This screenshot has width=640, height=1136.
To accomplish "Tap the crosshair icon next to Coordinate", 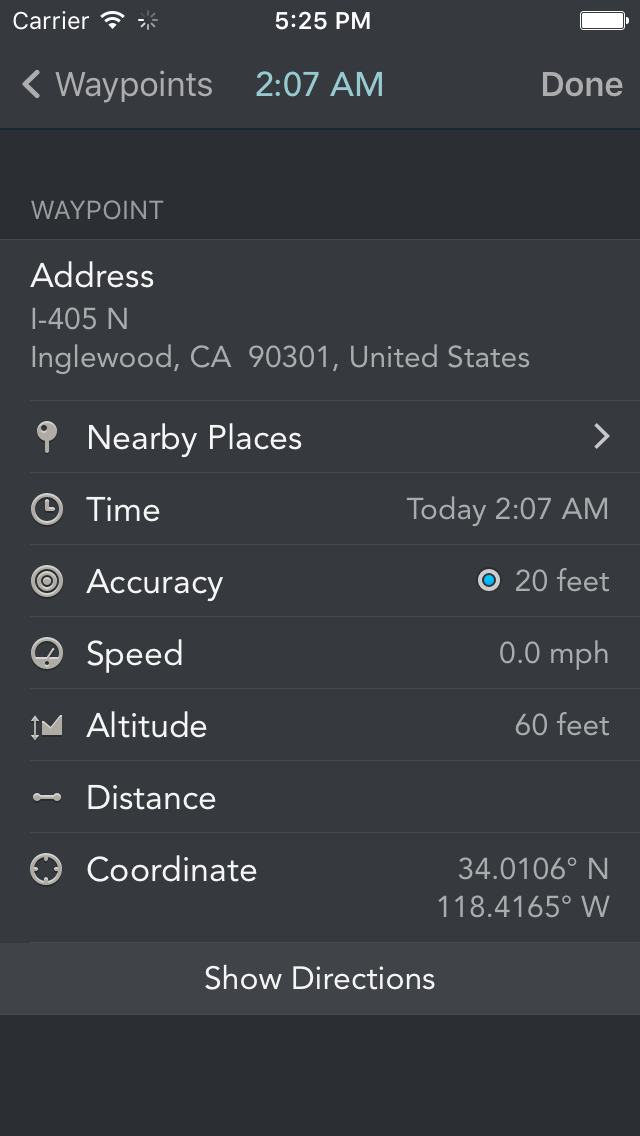I will coord(46,870).
